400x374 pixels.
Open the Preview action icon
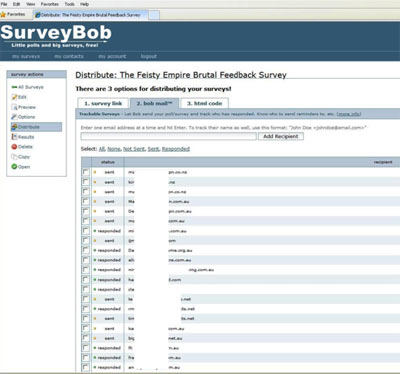tap(14, 107)
